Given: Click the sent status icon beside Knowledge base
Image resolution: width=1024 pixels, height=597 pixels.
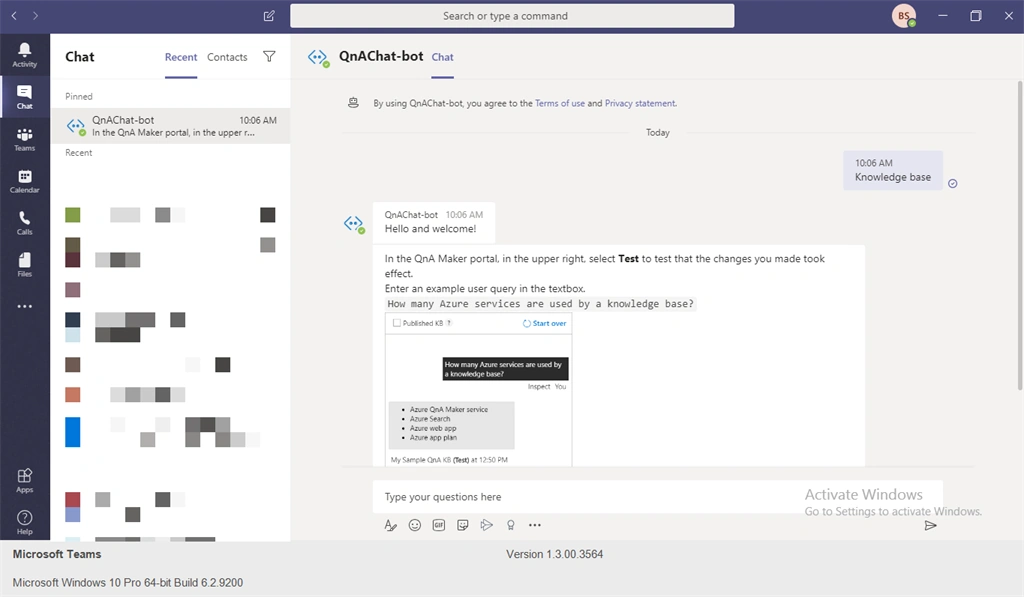Looking at the screenshot, I should [x=953, y=184].
